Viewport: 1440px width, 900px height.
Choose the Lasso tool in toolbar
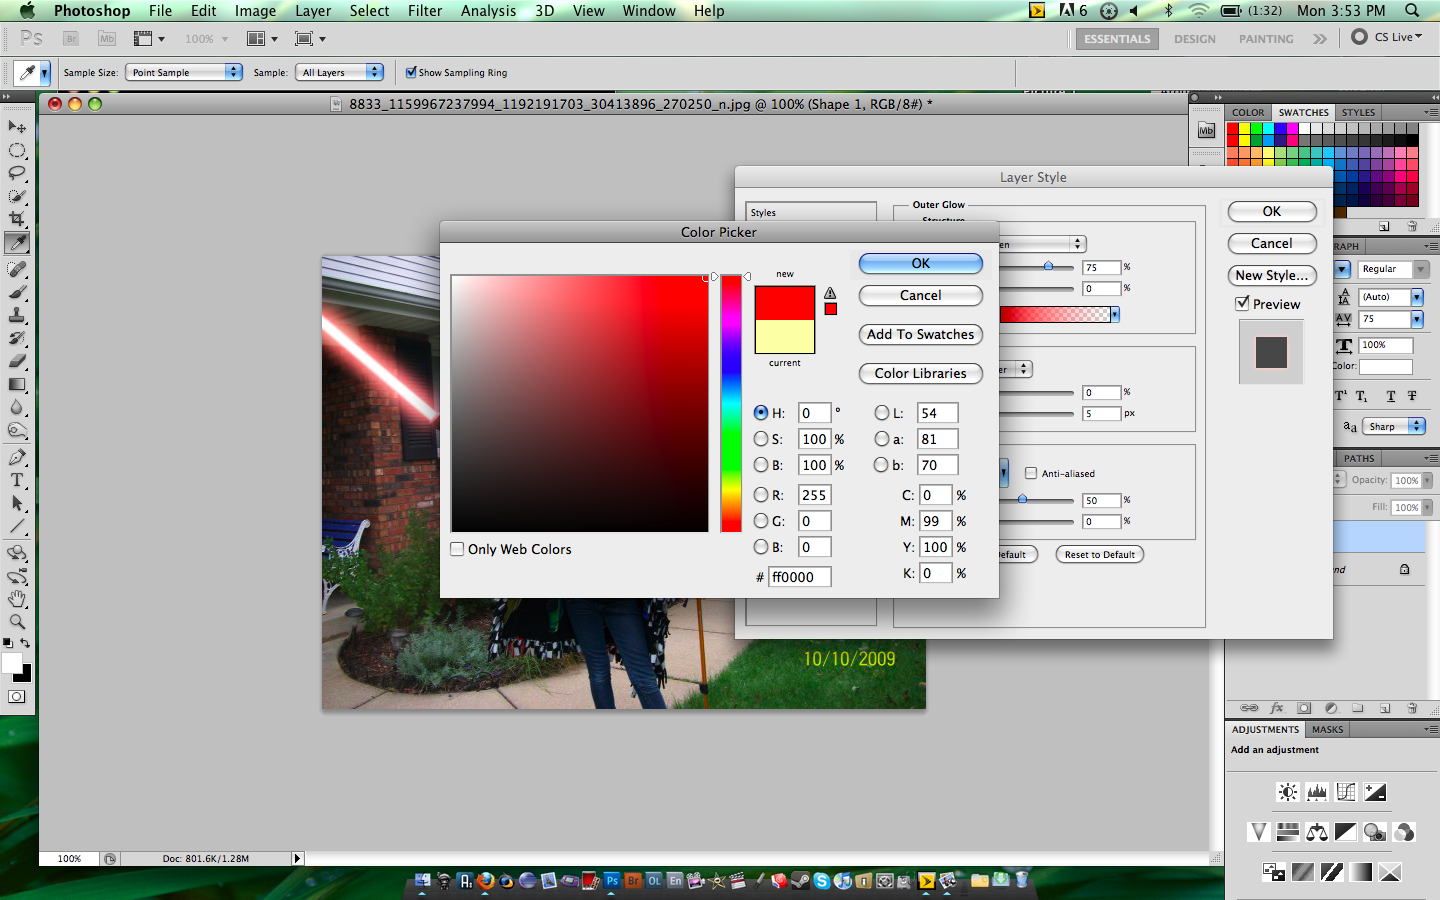17,173
